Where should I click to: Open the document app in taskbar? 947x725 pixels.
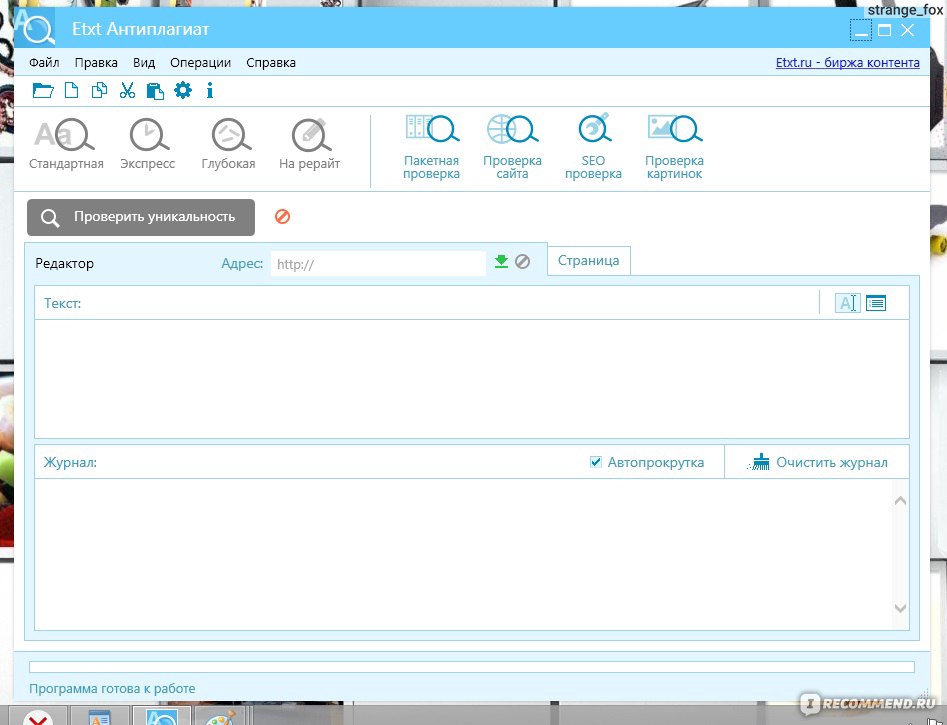tap(99, 718)
